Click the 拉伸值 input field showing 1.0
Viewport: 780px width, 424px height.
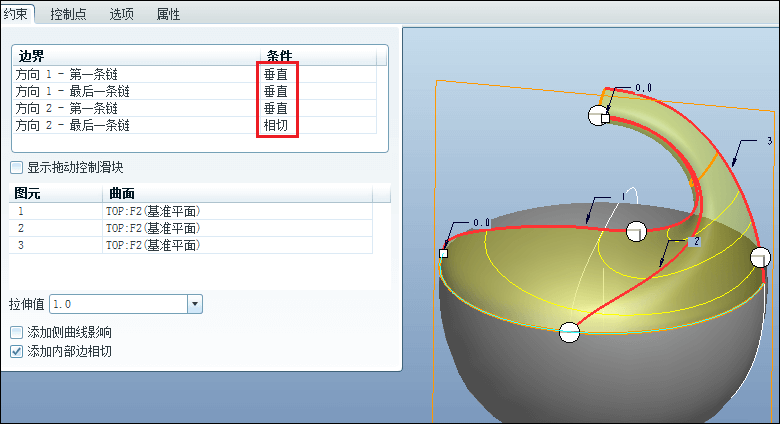coord(118,304)
